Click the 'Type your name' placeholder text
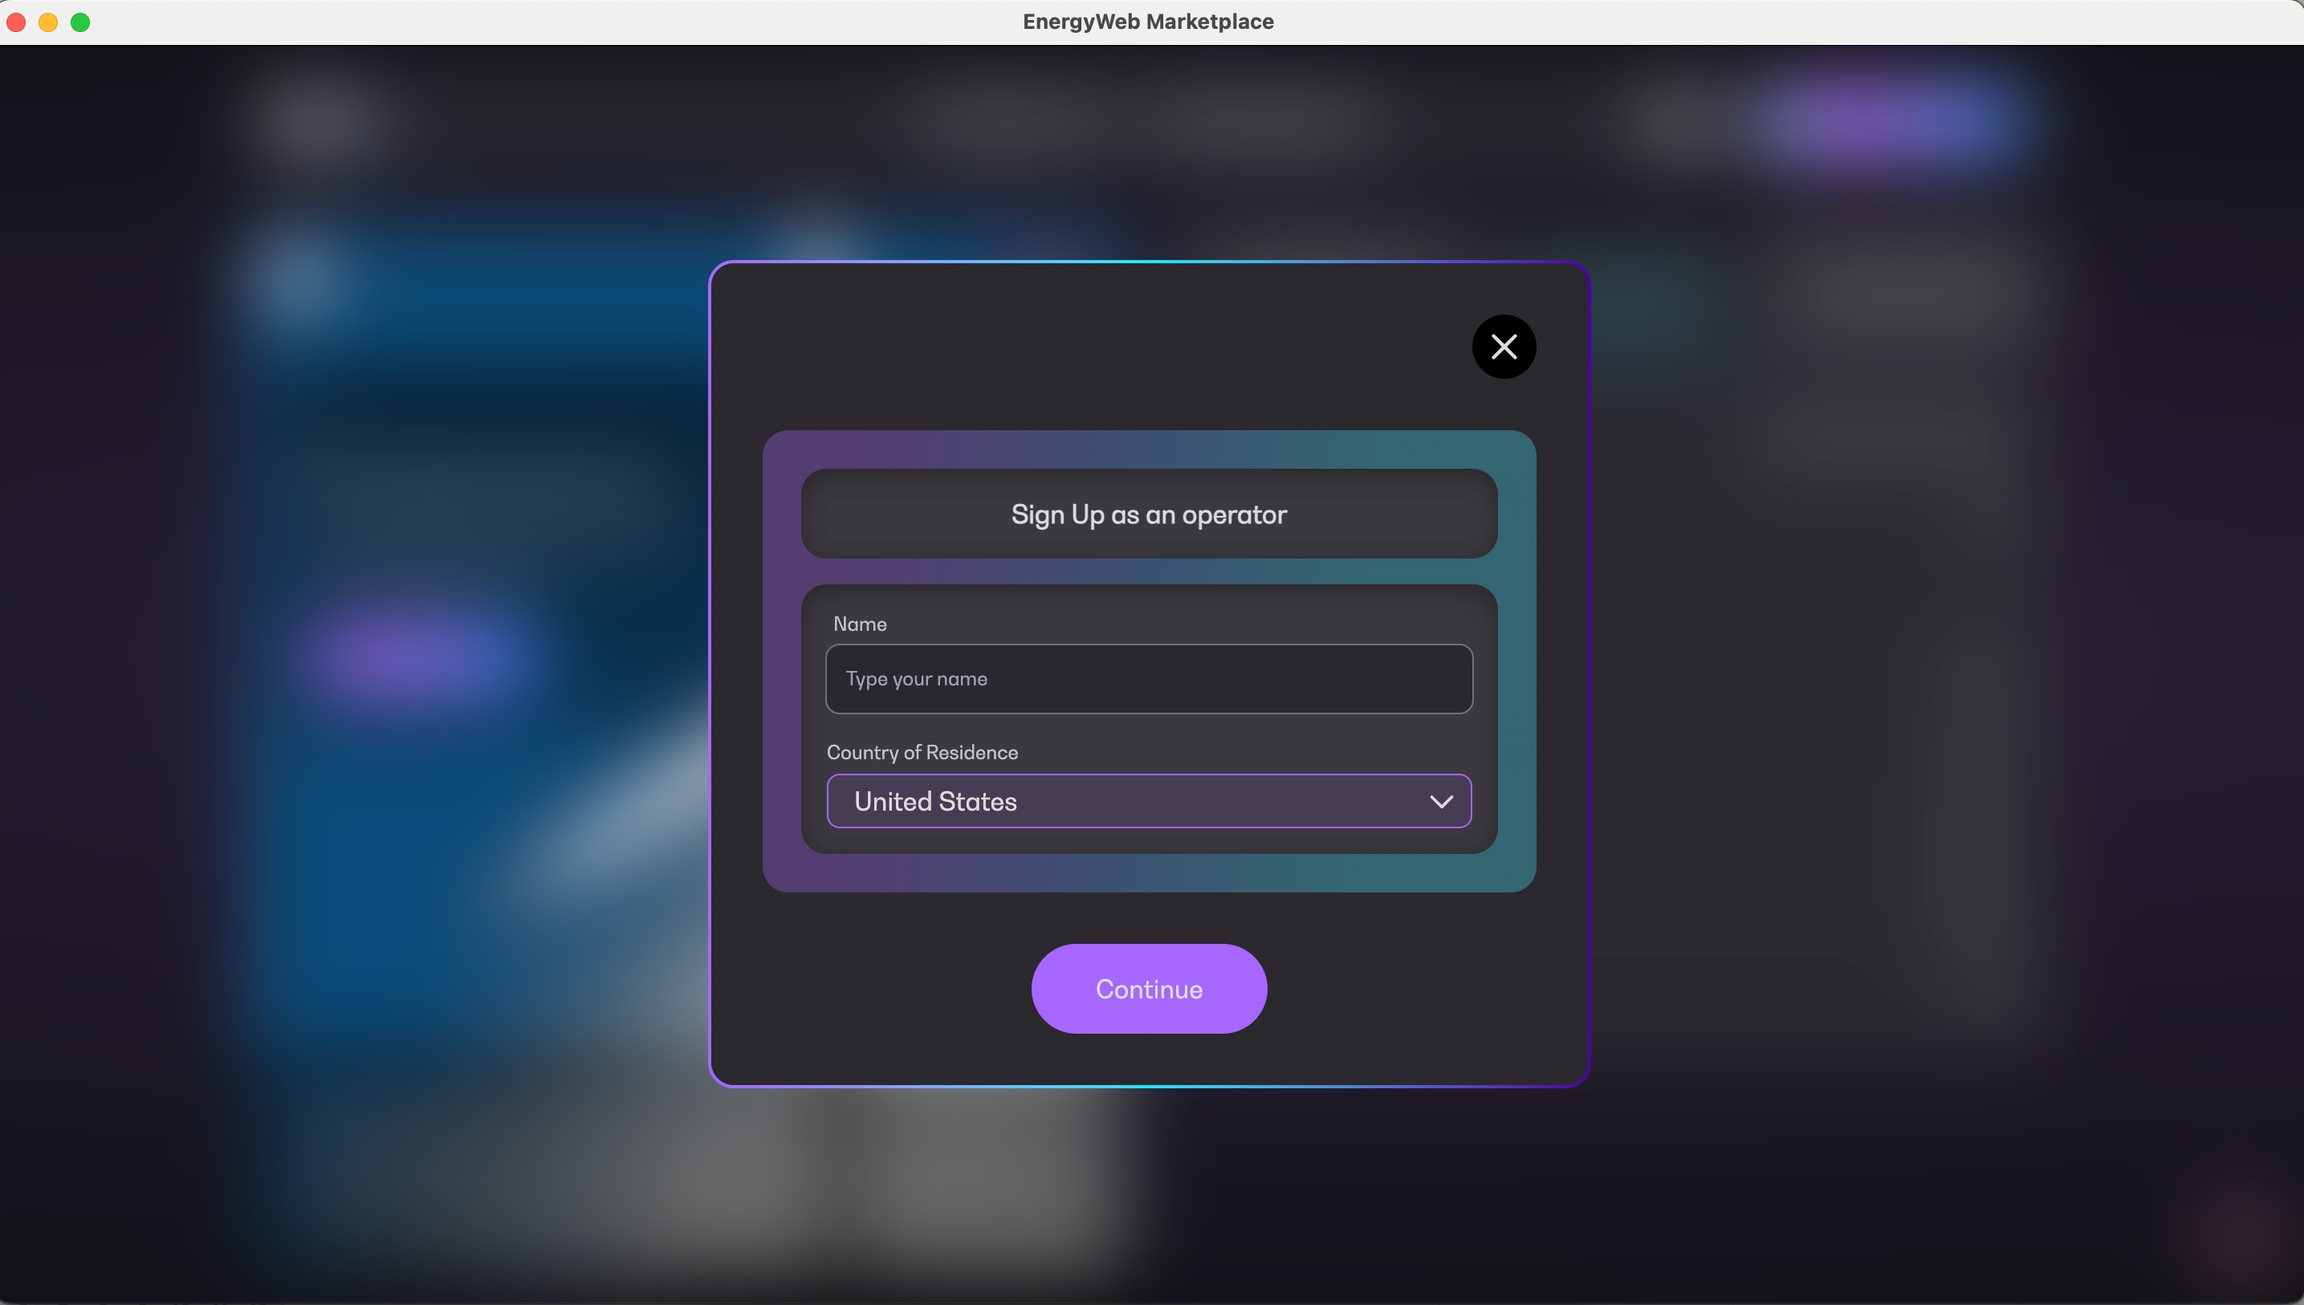 tap(916, 679)
